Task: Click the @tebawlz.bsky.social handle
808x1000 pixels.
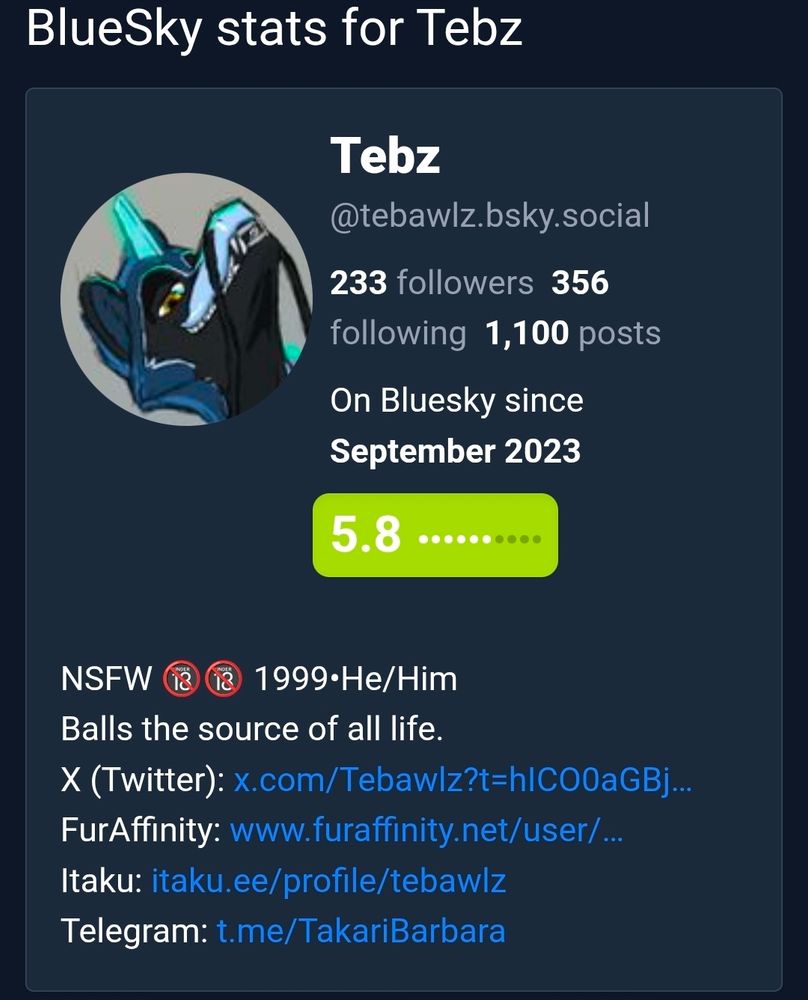Action: [x=490, y=216]
